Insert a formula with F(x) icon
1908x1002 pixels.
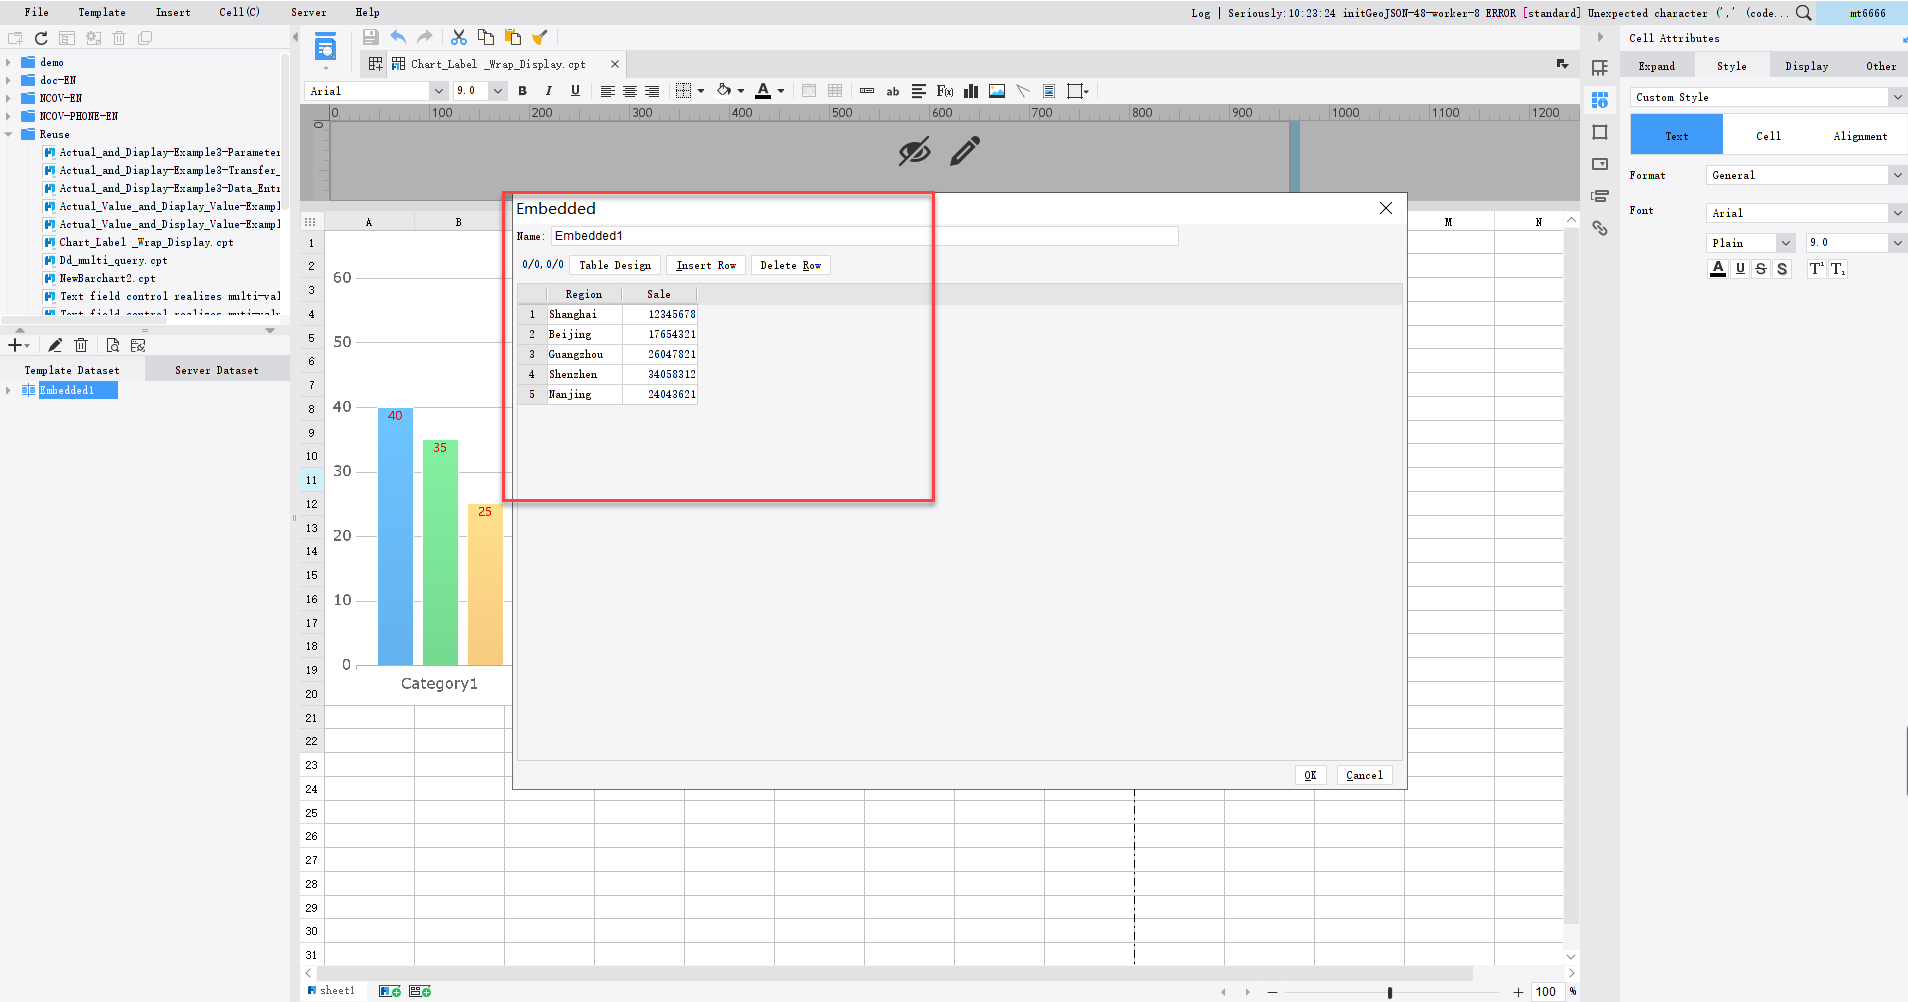(945, 91)
